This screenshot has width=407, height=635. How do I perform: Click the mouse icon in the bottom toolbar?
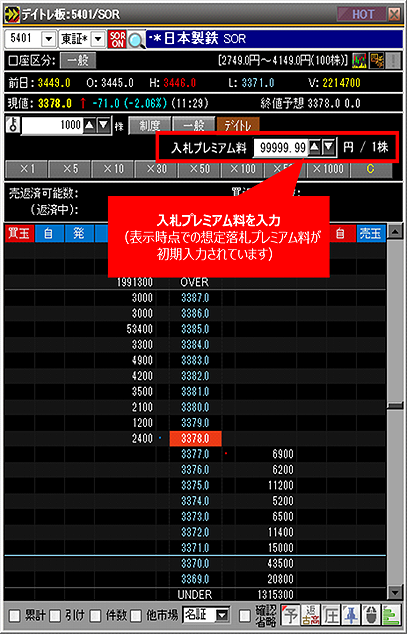click(x=371, y=616)
